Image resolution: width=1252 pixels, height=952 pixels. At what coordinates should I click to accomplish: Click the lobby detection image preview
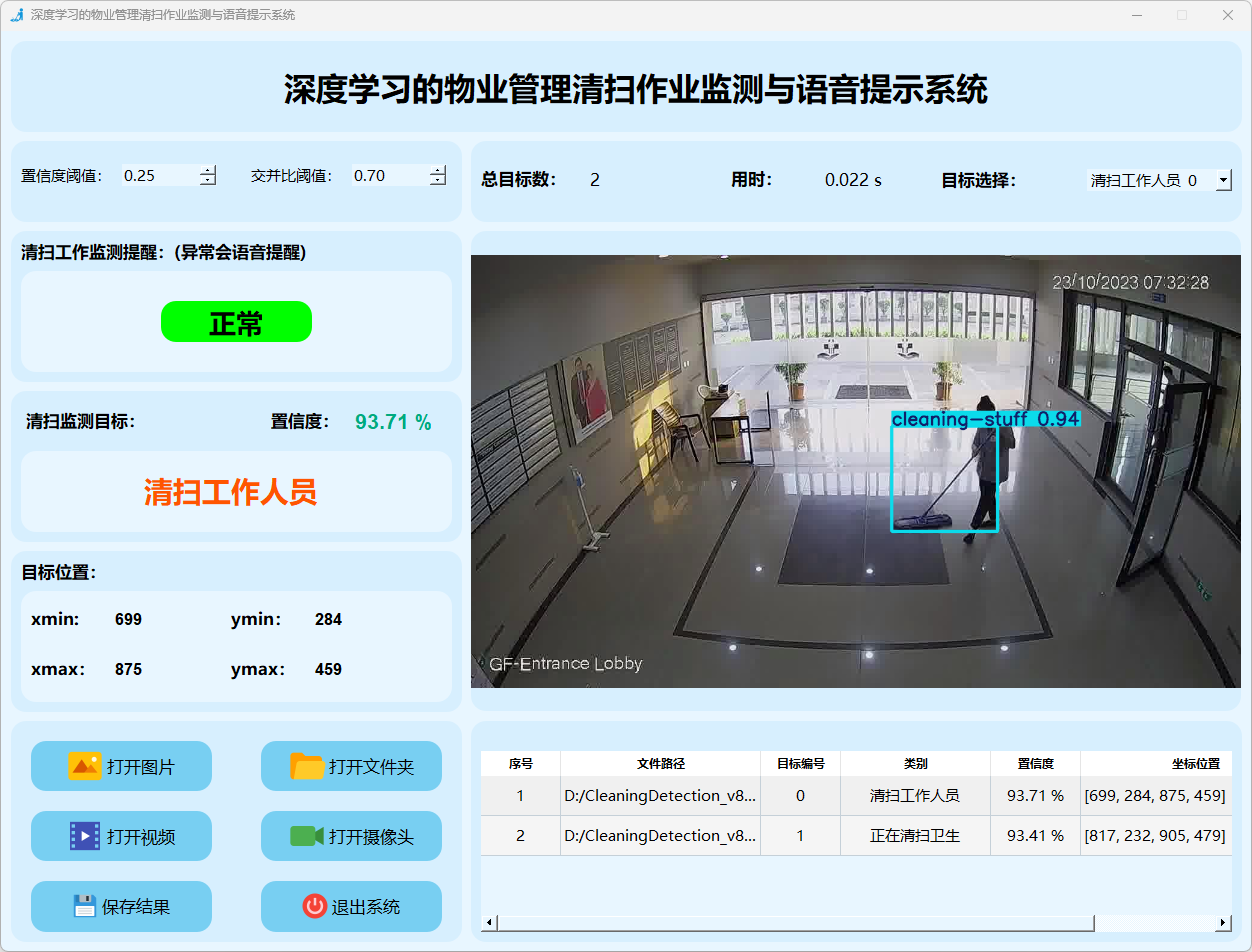(855, 471)
